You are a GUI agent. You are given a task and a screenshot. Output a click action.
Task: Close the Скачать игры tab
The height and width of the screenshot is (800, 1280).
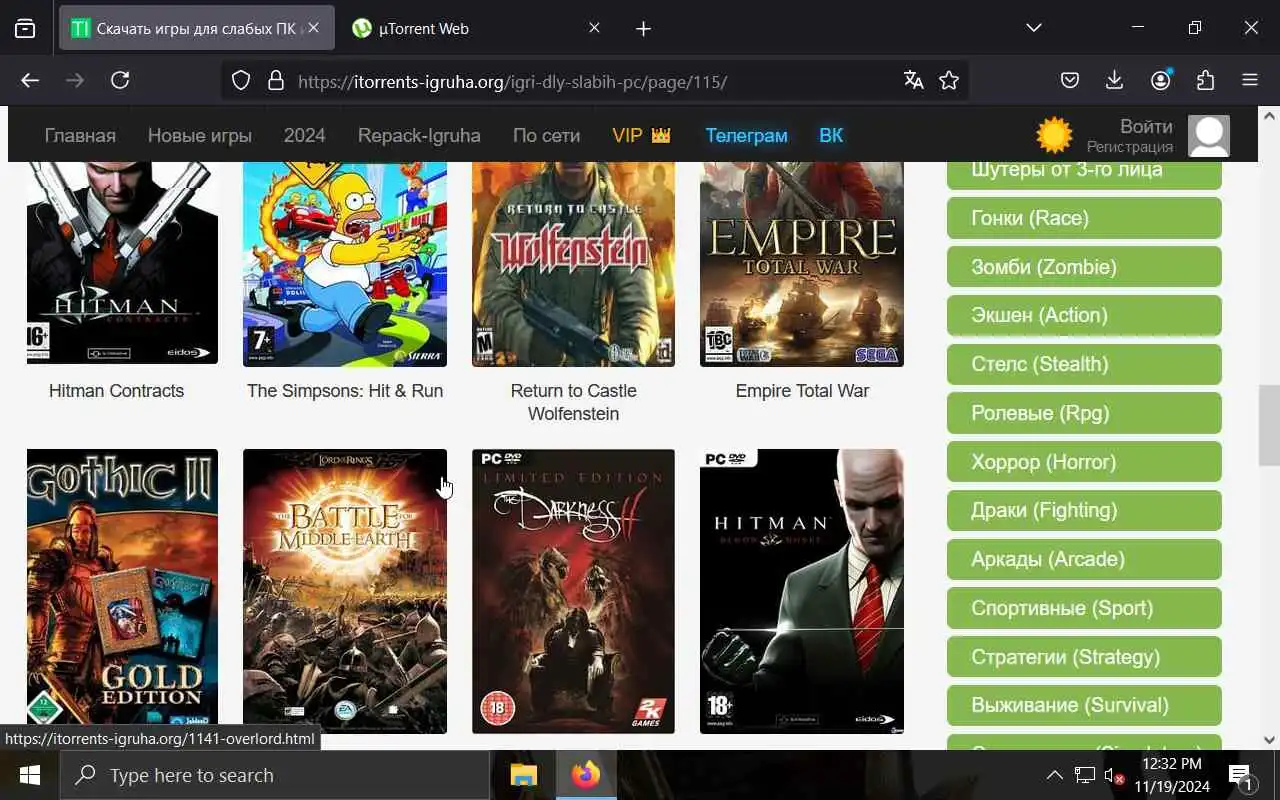(313, 28)
